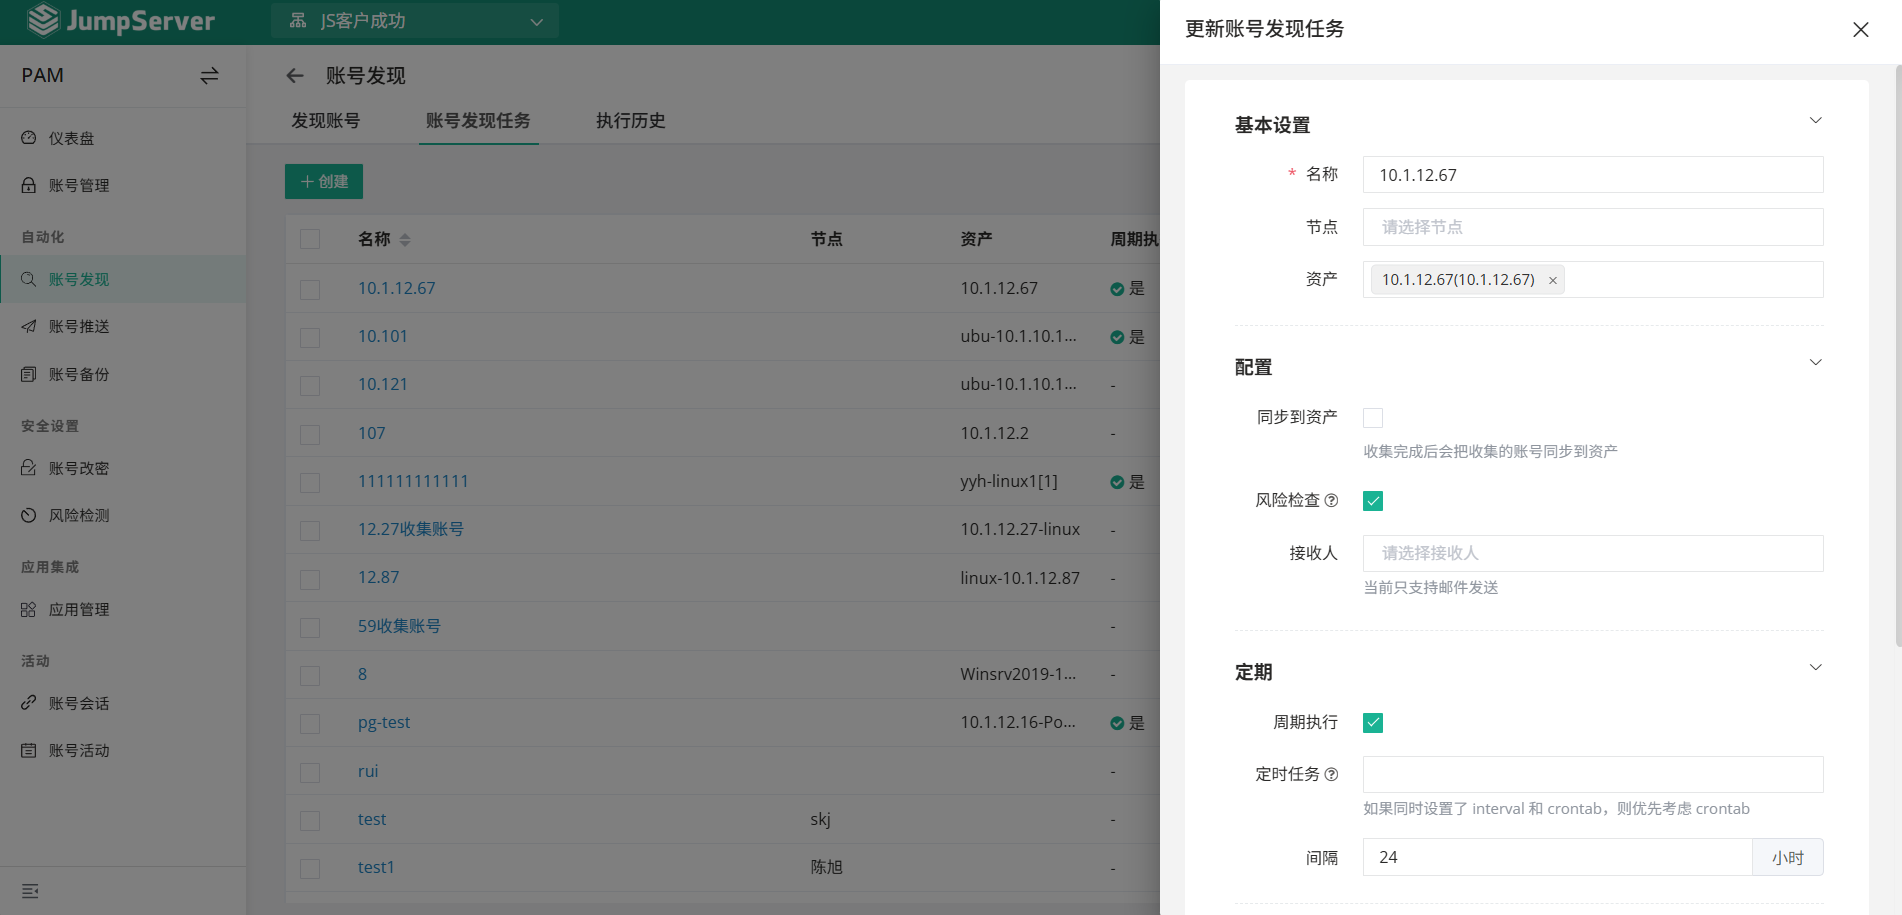Screen dimensions: 1902x915
Task: Open the 风险检测 section
Action: 79,515
